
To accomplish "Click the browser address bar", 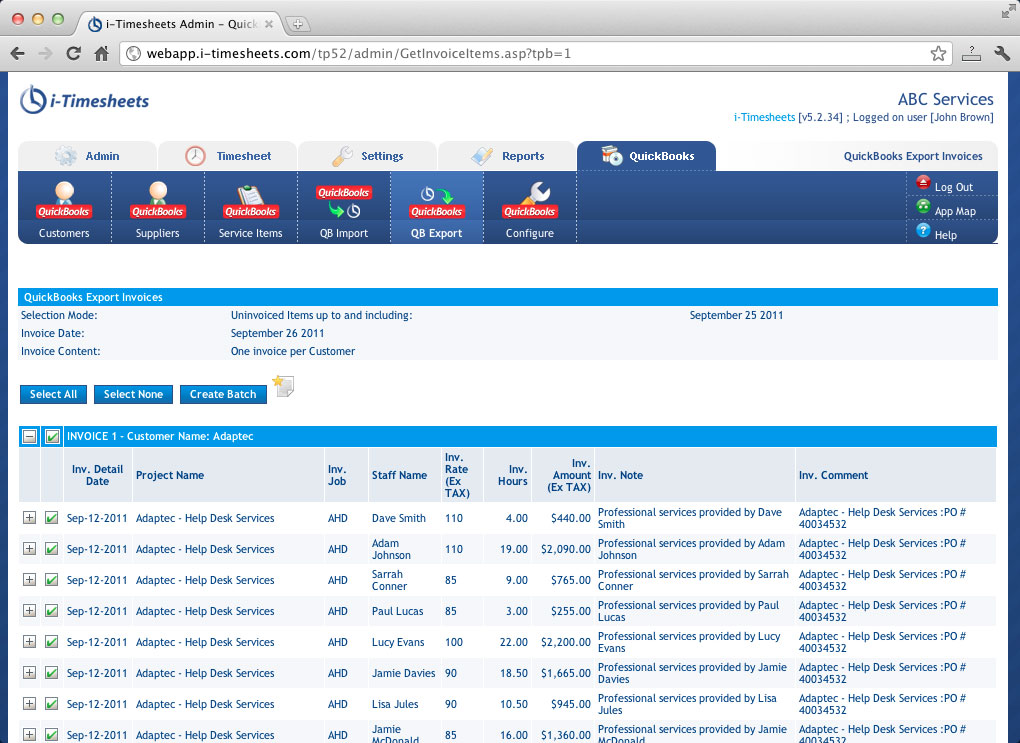I will point(537,53).
